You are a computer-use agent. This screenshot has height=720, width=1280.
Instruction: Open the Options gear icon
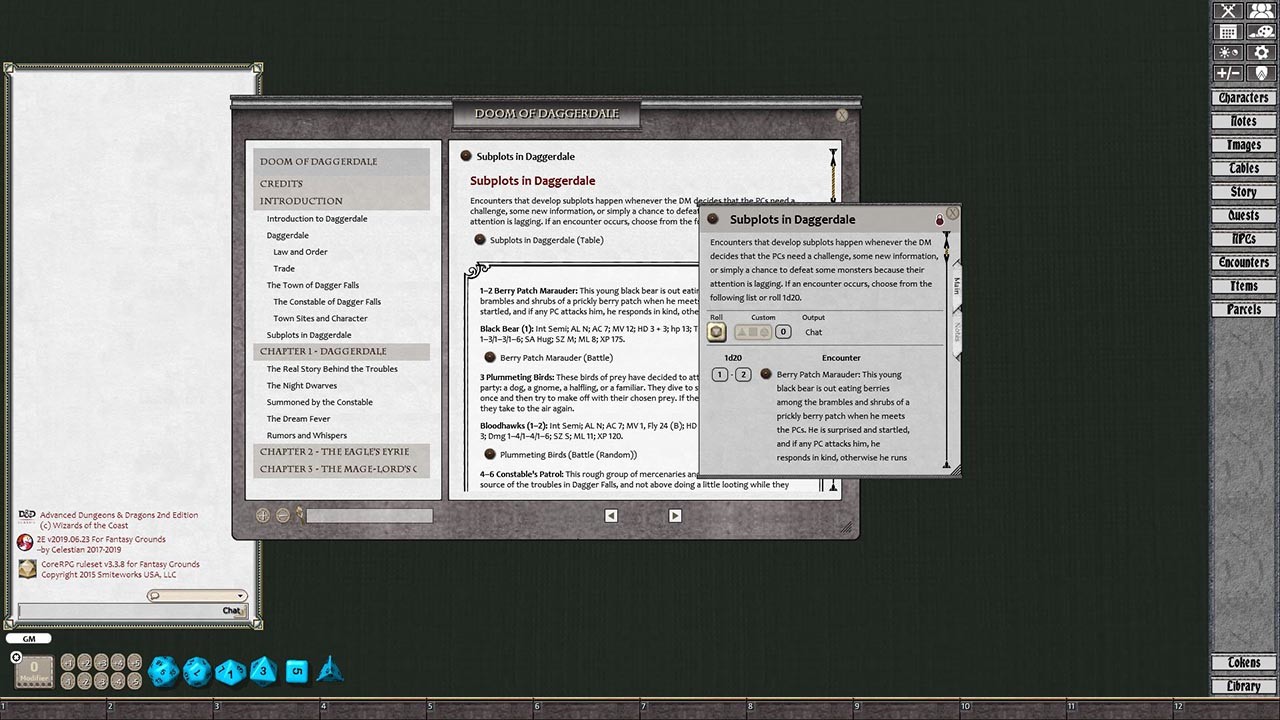tap(1260, 52)
